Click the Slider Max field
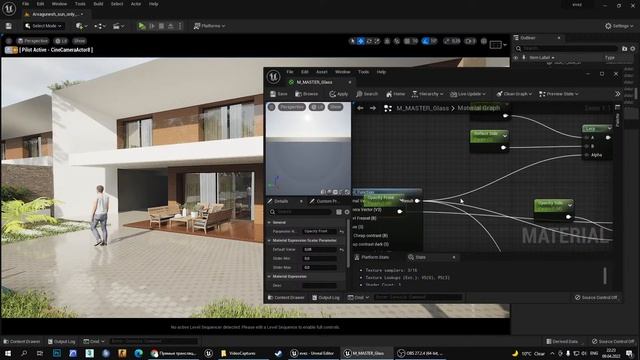The image size is (640, 360). [320, 267]
